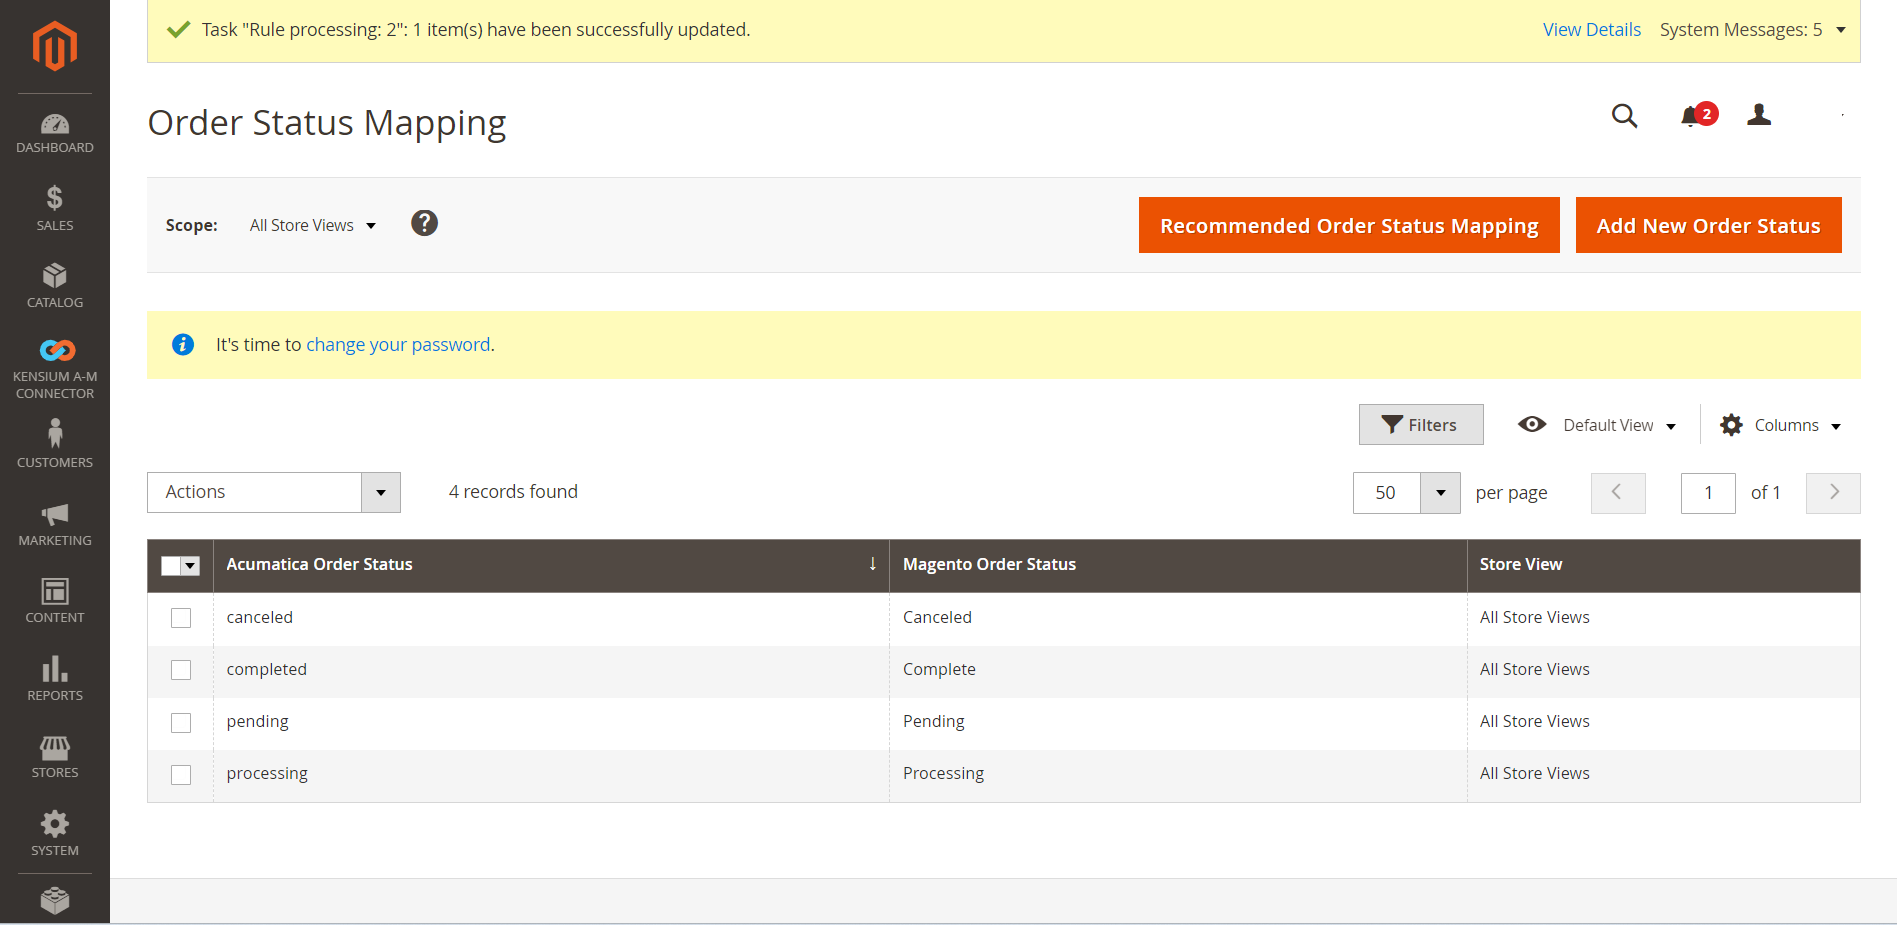The width and height of the screenshot is (1897, 925).
Task: Open the per page 50 dropdown
Action: [x=1440, y=493]
